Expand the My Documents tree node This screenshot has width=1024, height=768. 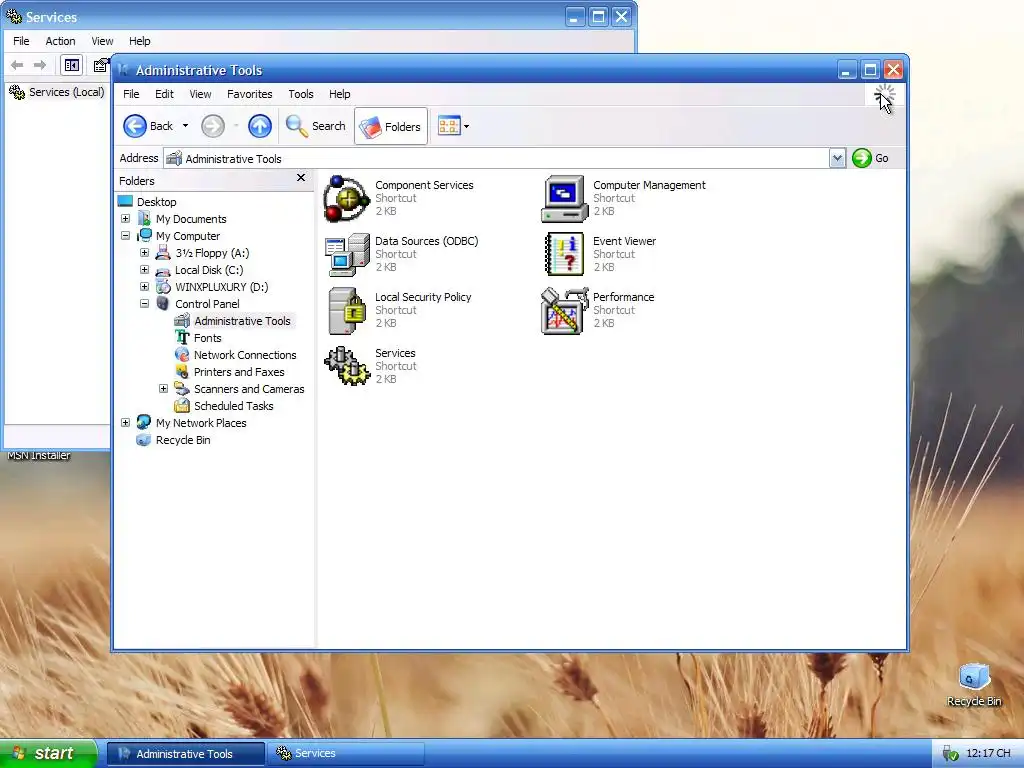125,219
